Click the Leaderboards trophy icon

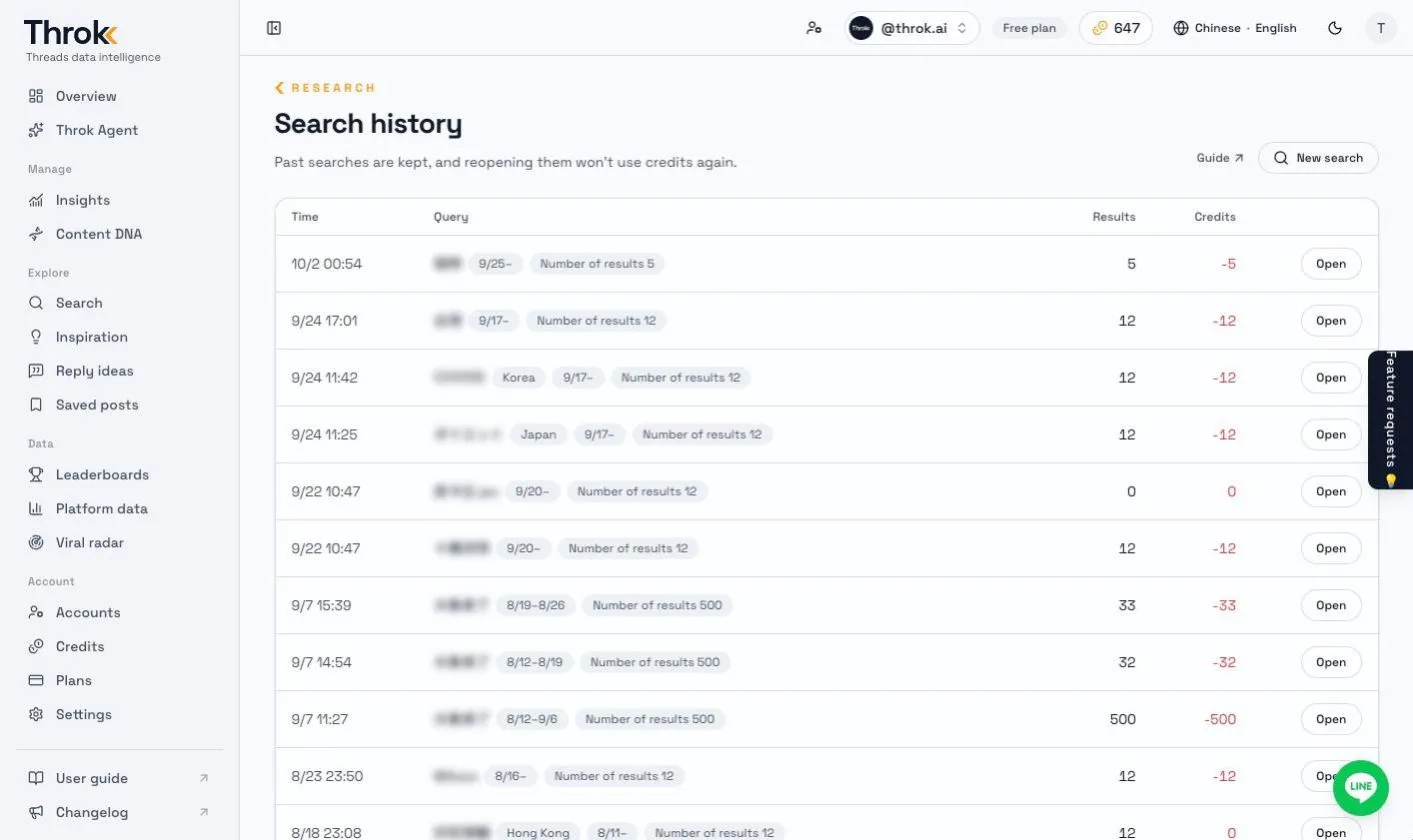coord(36,475)
